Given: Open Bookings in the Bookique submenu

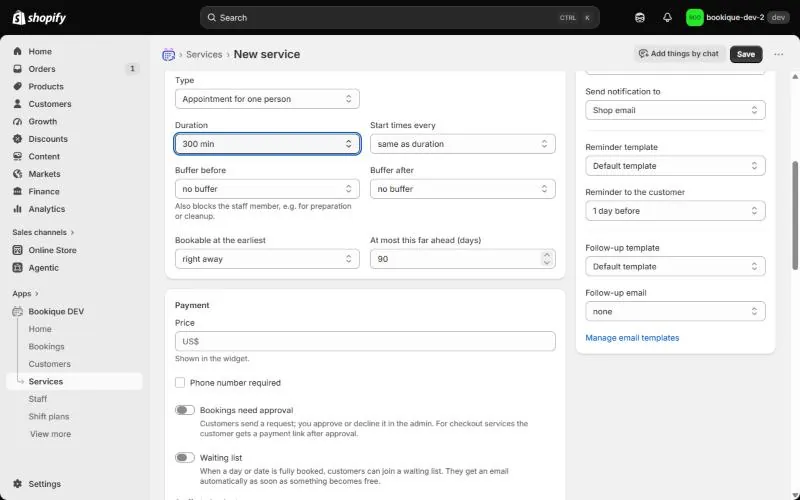Looking at the screenshot, I should pos(46,346).
